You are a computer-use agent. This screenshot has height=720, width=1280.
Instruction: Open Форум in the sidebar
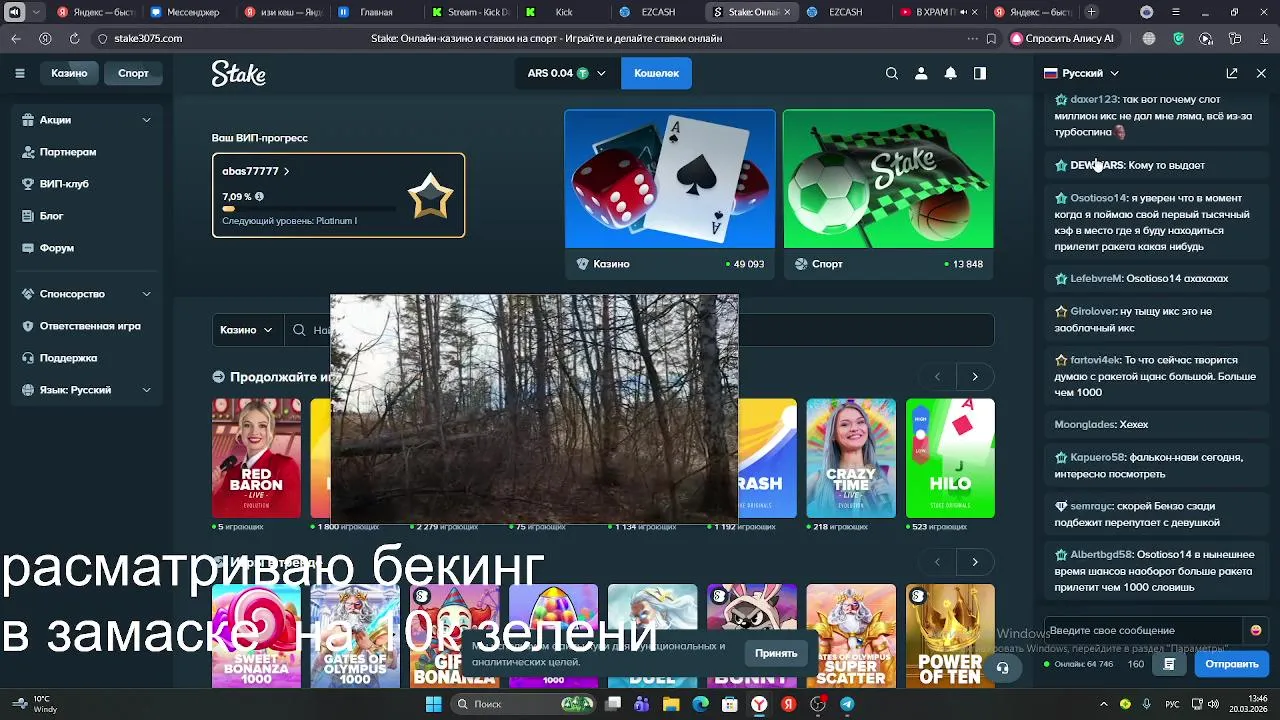56,248
